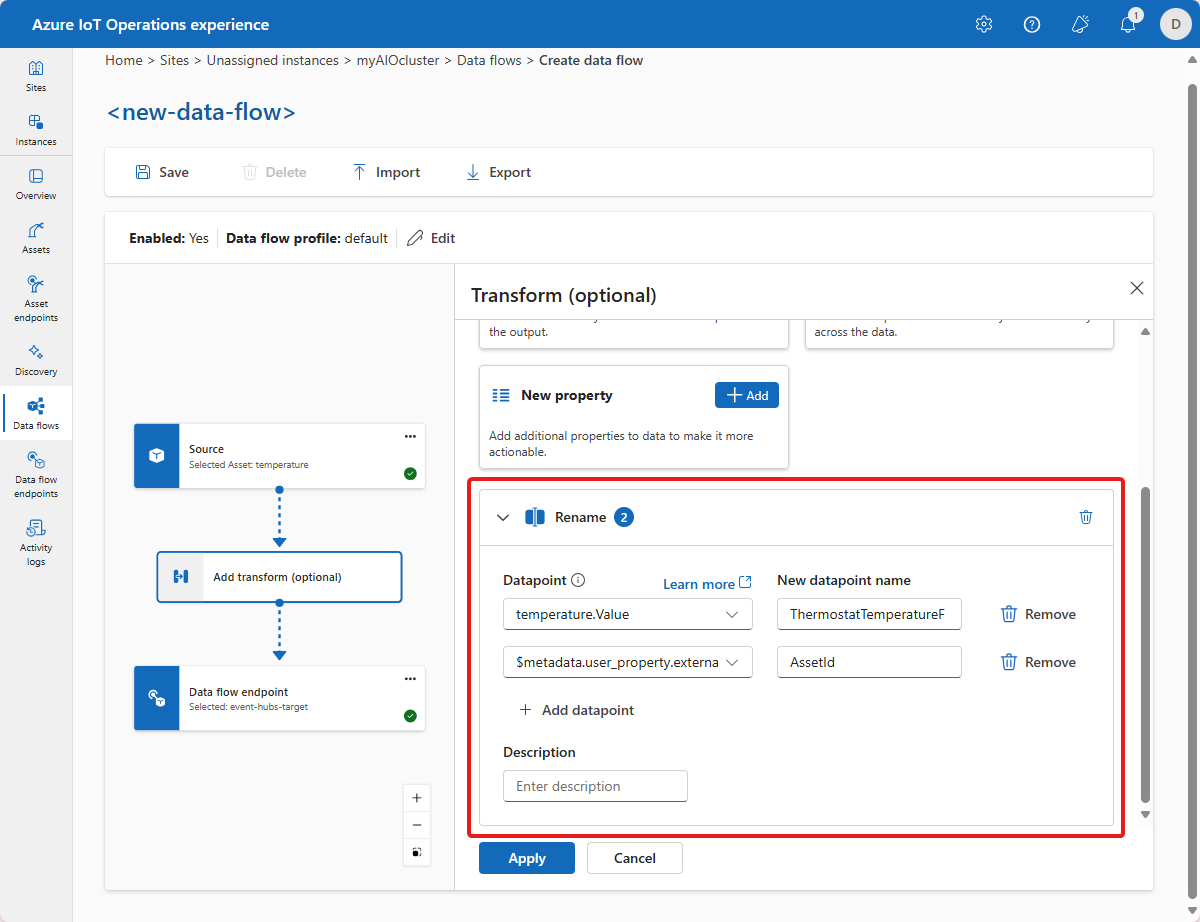
Task: Click the Description input field
Action: click(x=595, y=786)
